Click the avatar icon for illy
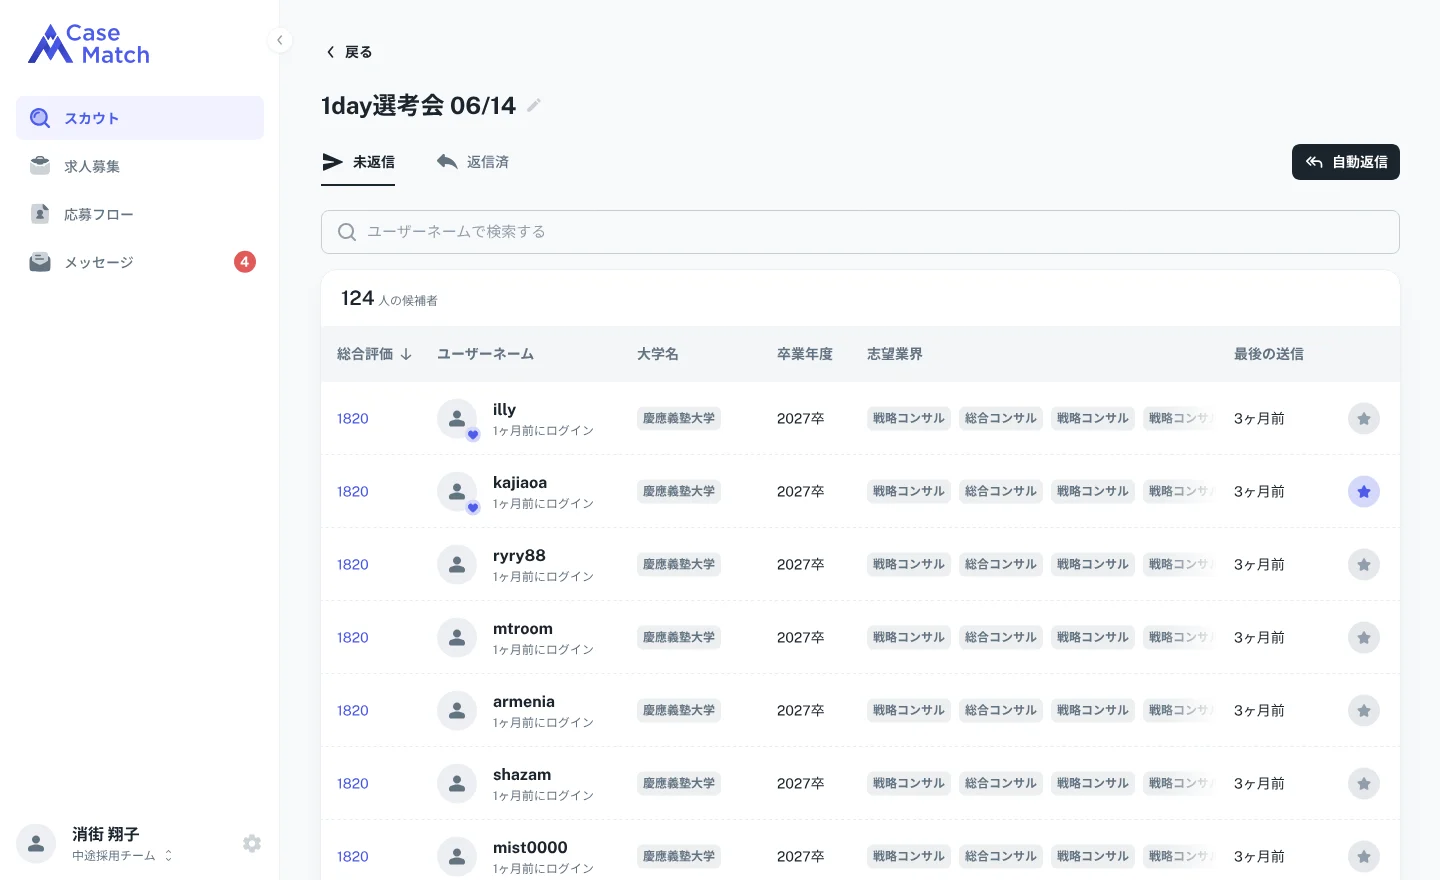 coord(457,418)
